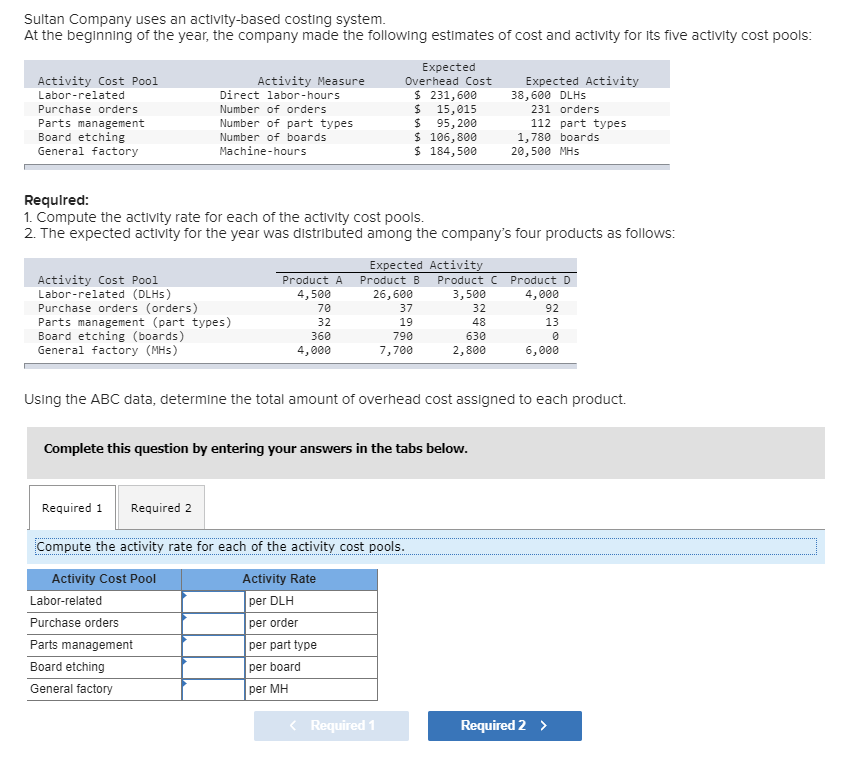
Task: Click the Required 1 back button
Action: point(331,725)
